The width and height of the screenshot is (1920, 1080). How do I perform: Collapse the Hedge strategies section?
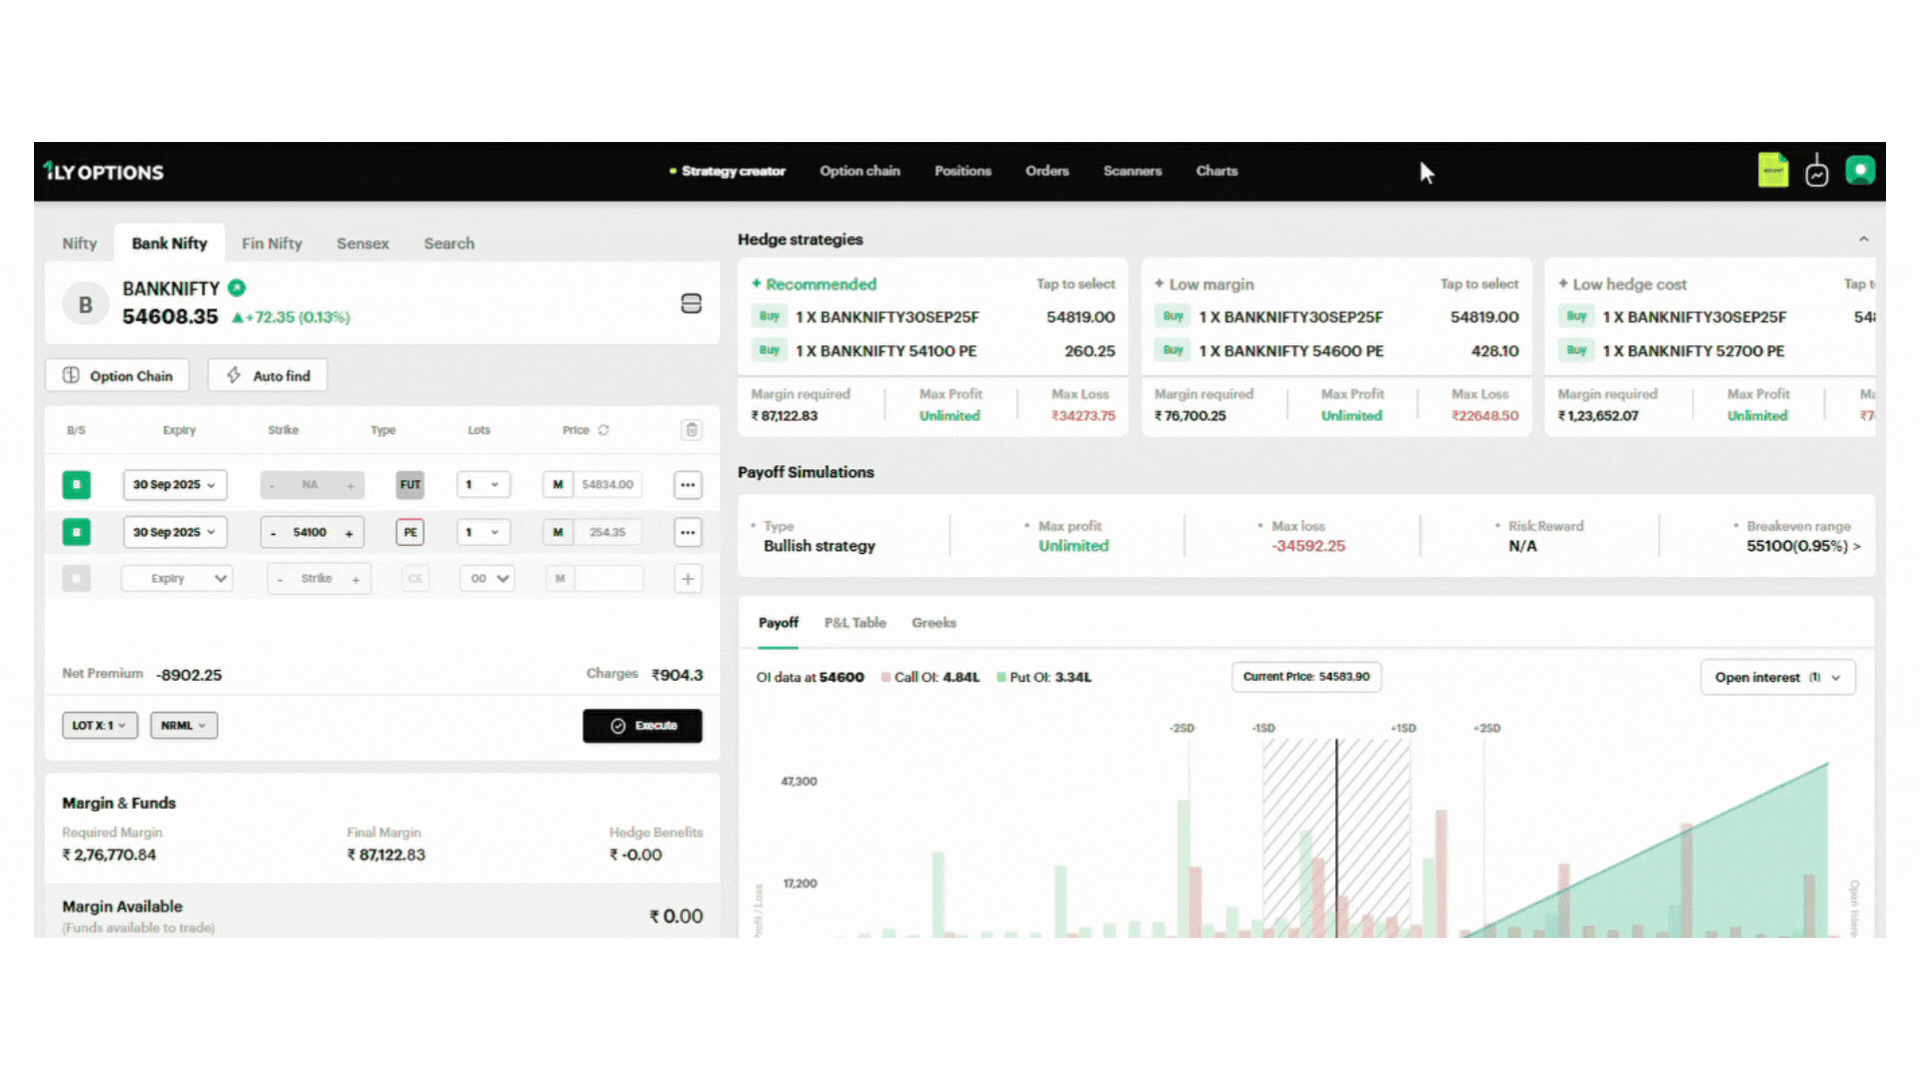click(1863, 240)
